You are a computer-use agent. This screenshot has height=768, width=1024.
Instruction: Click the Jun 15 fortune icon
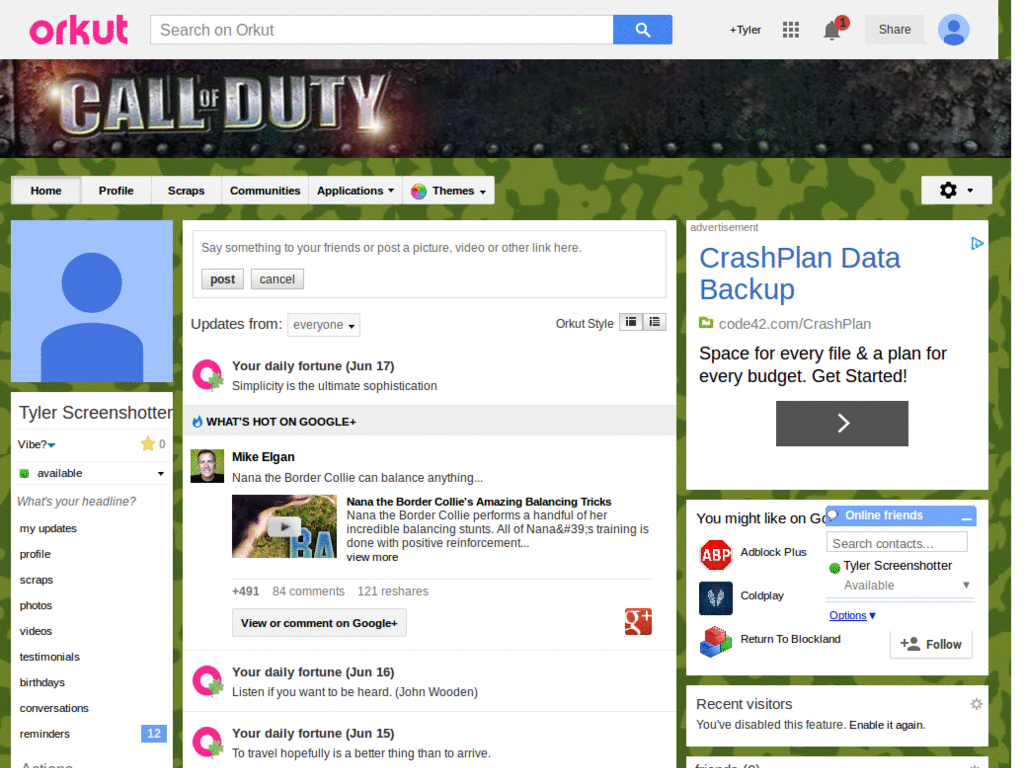pyautogui.click(x=208, y=743)
